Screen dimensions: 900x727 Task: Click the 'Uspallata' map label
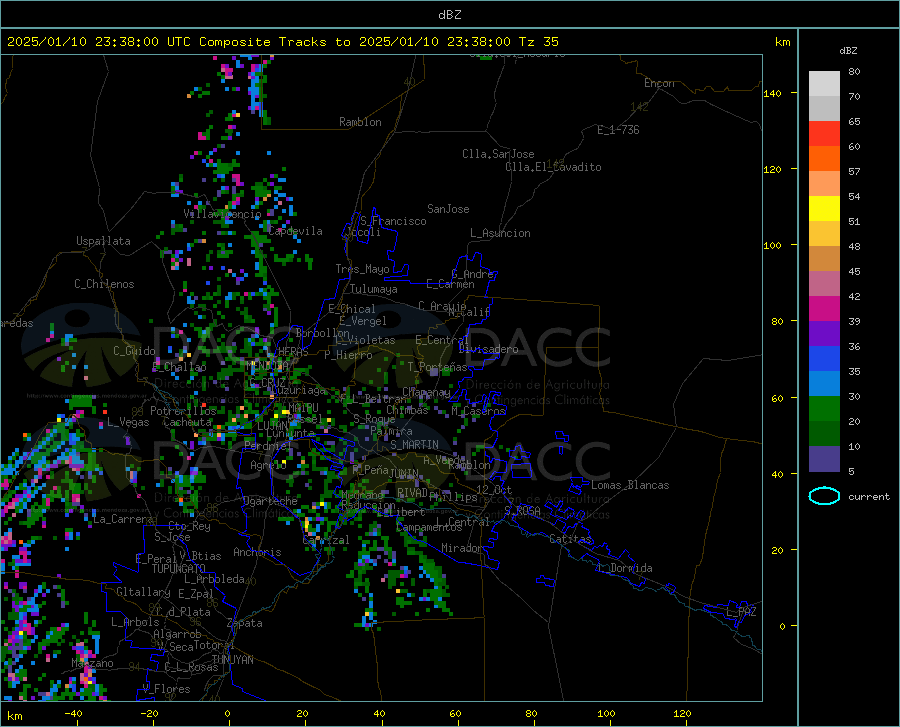click(103, 241)
